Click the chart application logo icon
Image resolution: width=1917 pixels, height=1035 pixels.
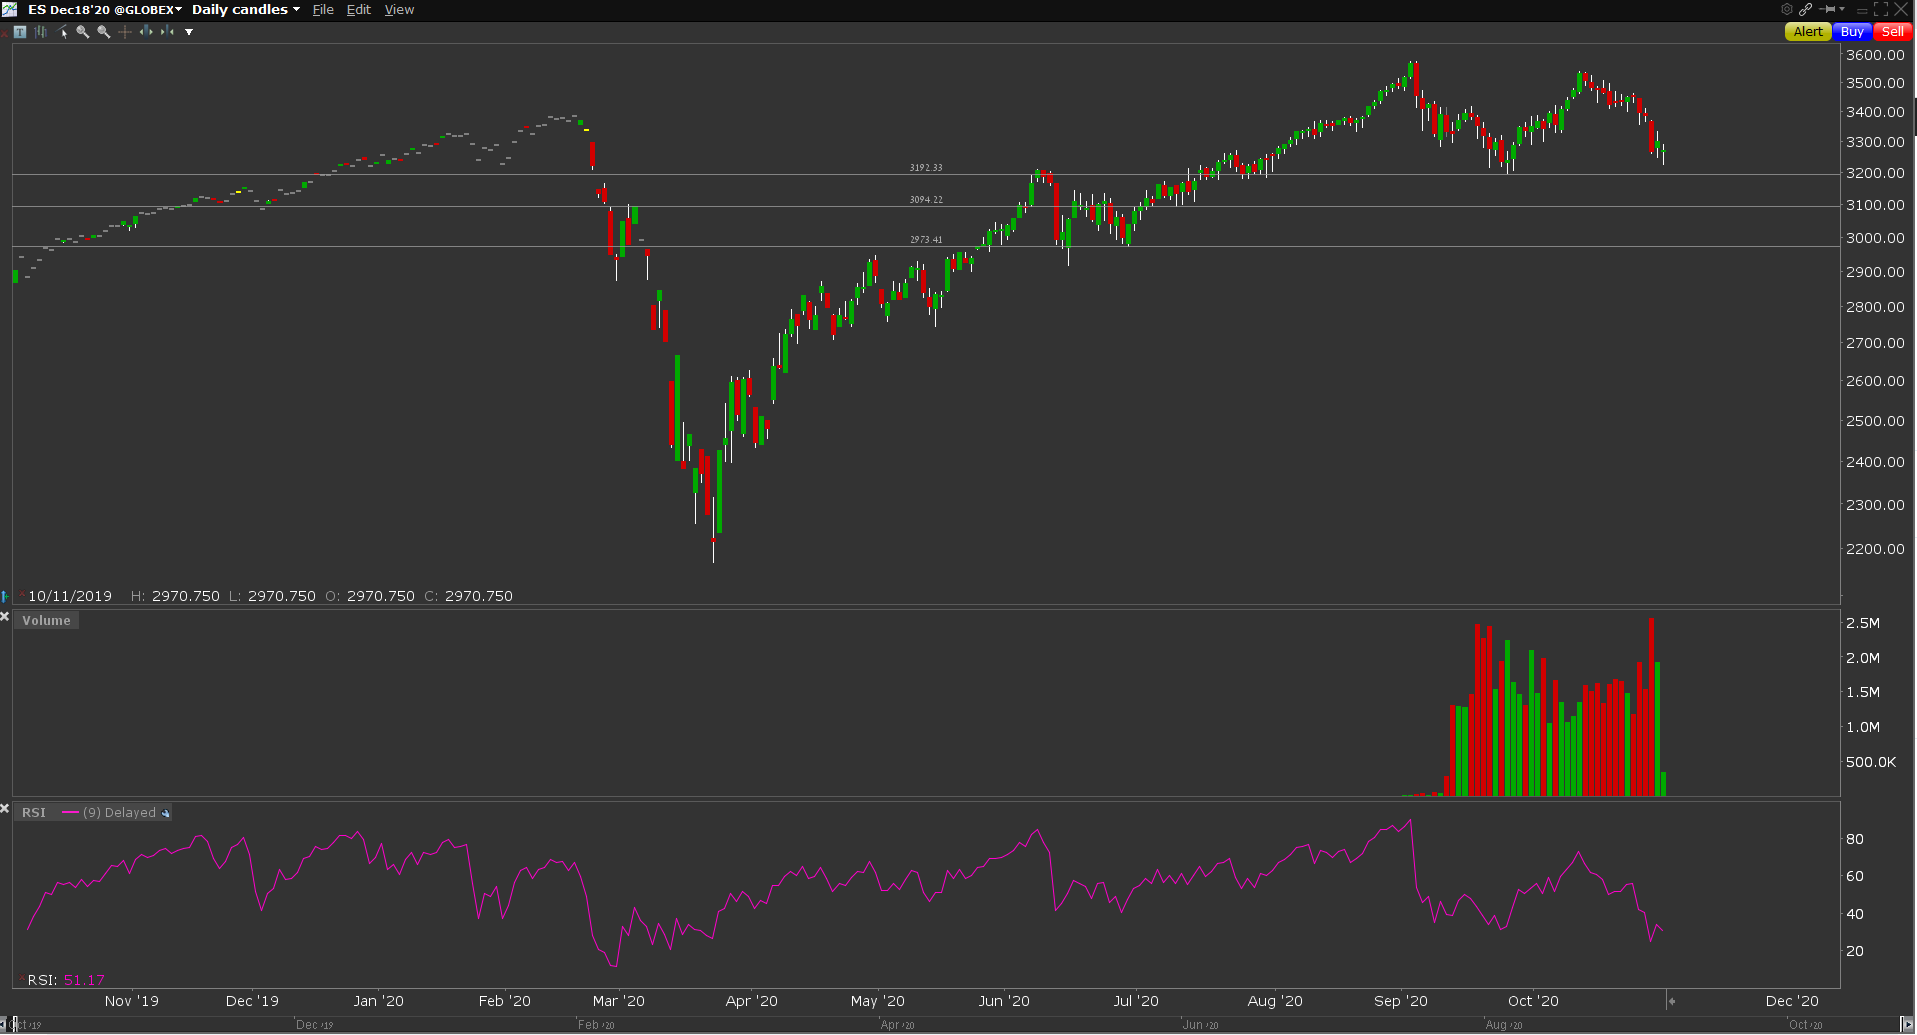9,9
